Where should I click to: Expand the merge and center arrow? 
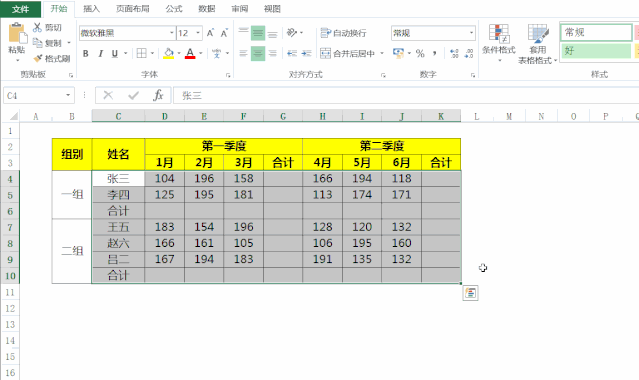click(382, 53)
